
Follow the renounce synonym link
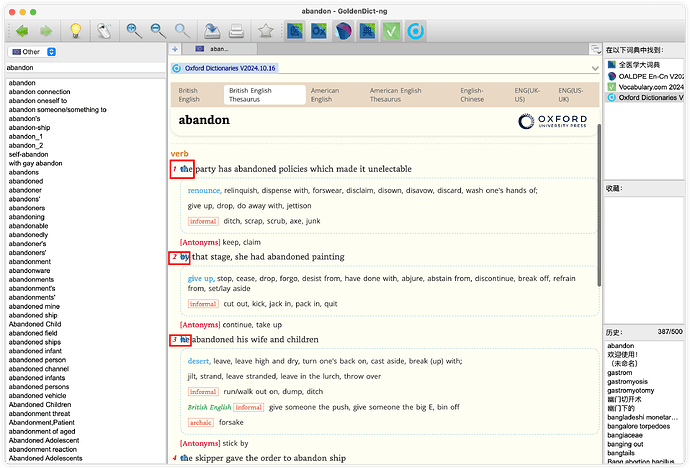205,190
